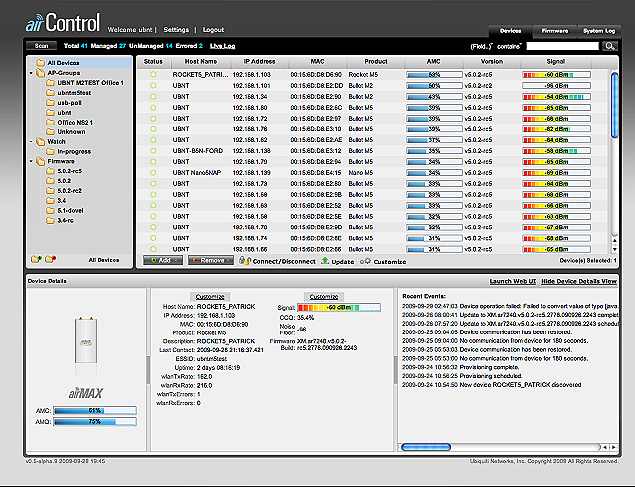
Task: Open the Unknown group folder
Action: pos(66,132)
